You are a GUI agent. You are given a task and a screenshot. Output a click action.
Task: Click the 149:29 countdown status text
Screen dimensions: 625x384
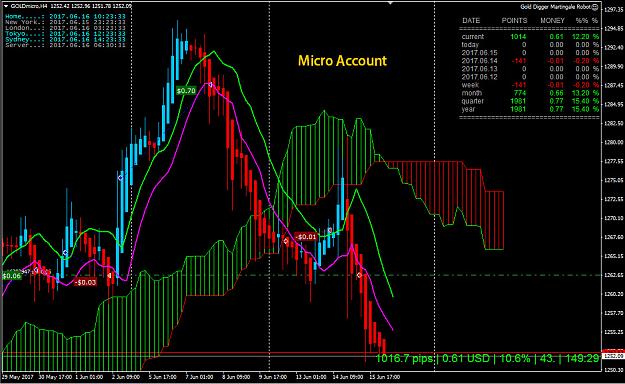click(582, 358)
